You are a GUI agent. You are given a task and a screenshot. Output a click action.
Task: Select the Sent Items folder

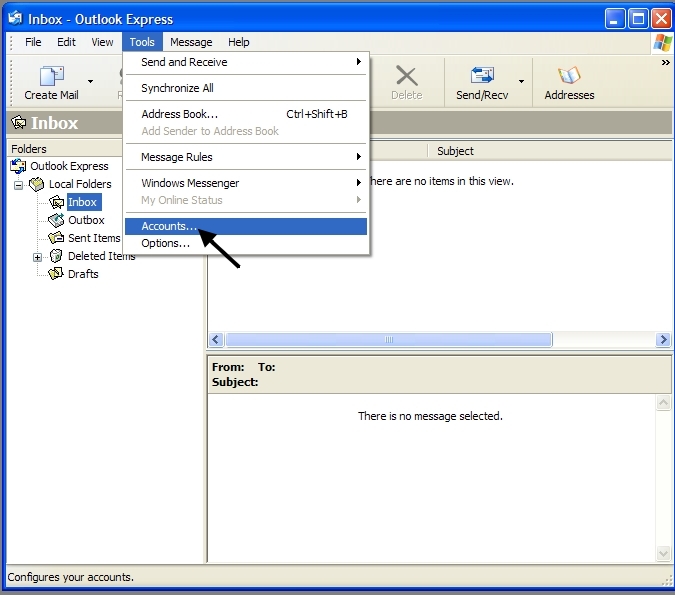93,238
